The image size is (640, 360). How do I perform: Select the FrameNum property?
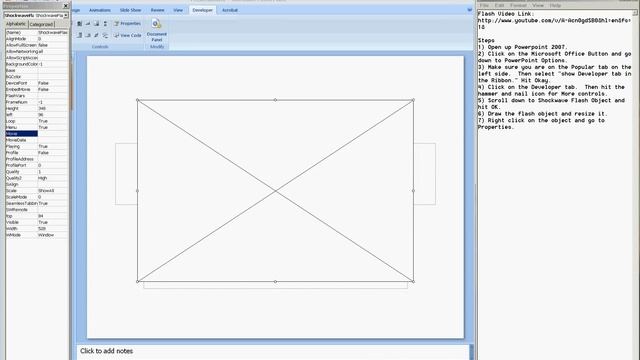pos(37,102)
